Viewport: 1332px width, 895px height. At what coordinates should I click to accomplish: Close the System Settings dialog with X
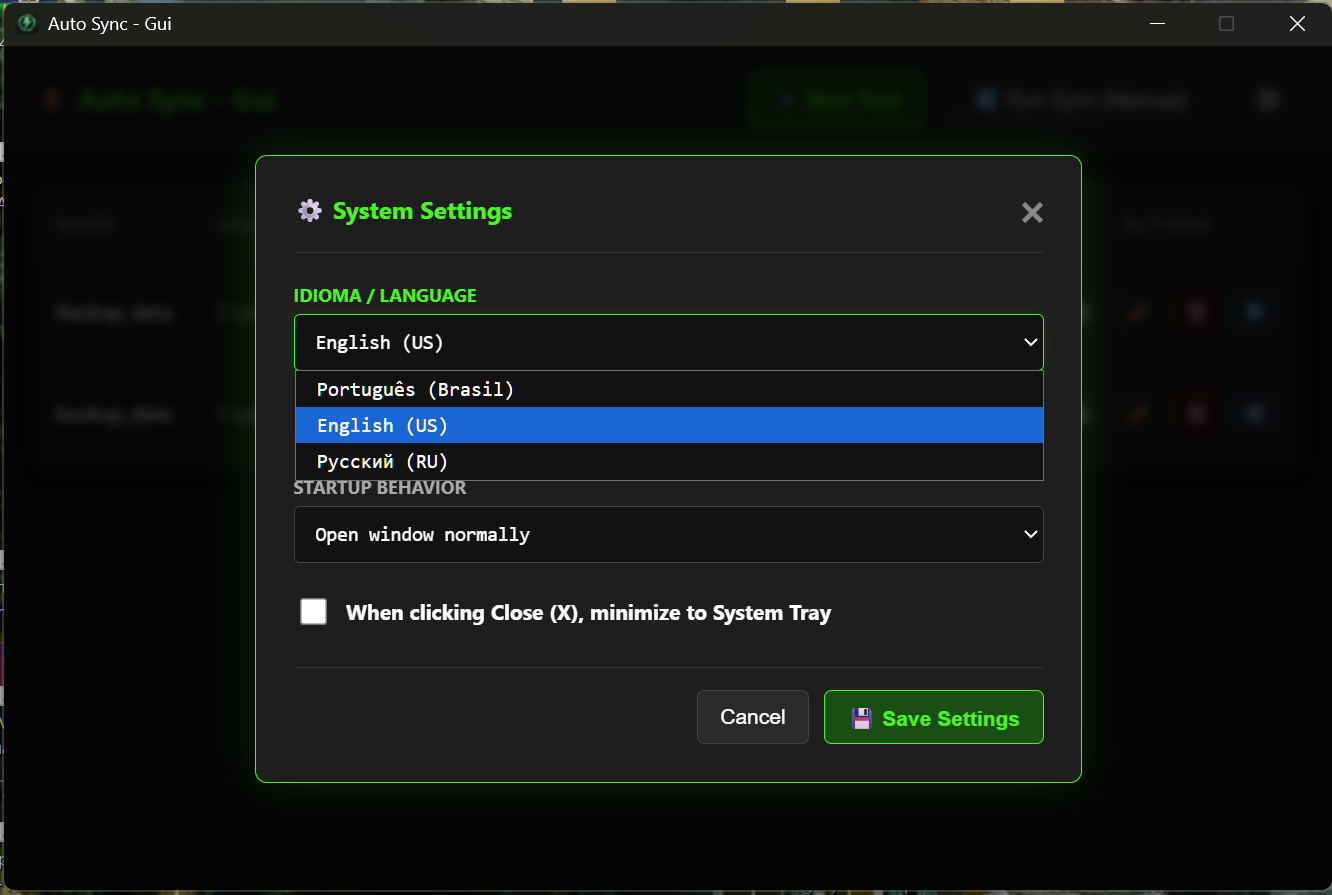coord(1032,212)
